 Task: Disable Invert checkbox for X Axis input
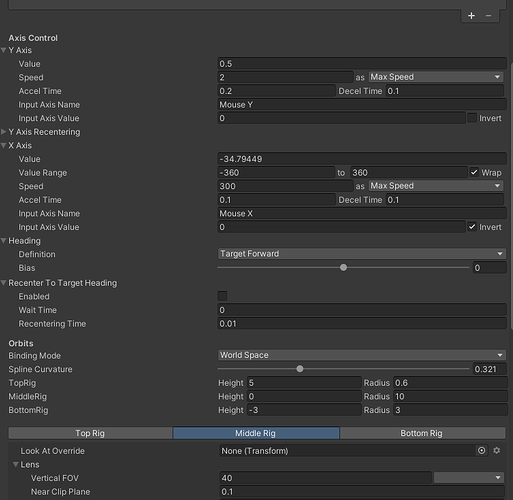coord(472,227)
